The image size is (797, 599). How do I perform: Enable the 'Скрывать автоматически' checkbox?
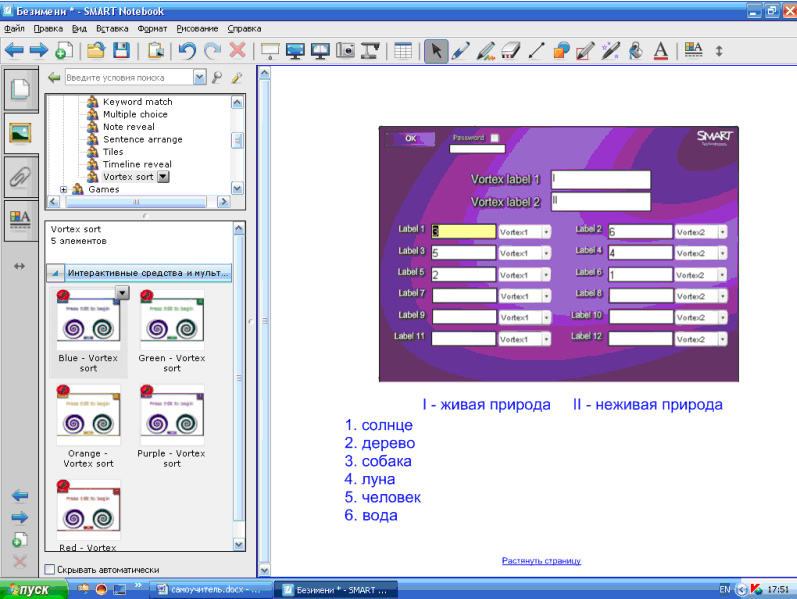pos(51,569)
